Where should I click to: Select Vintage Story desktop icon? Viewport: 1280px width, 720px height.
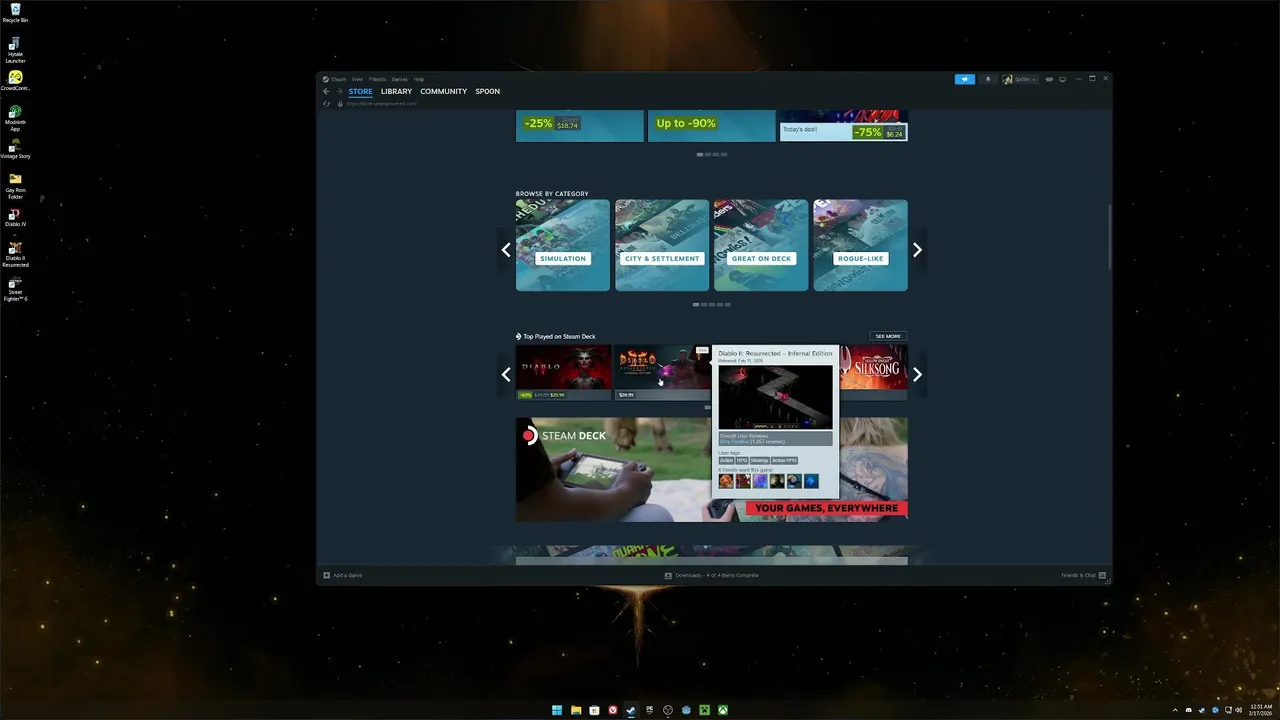15,149
